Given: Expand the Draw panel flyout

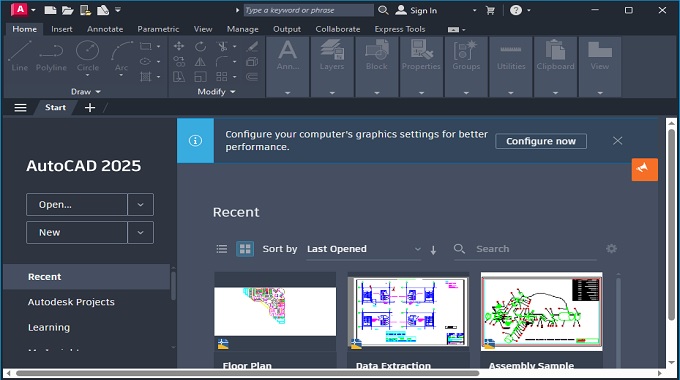Looking at the screenshot, I should 86,92.
